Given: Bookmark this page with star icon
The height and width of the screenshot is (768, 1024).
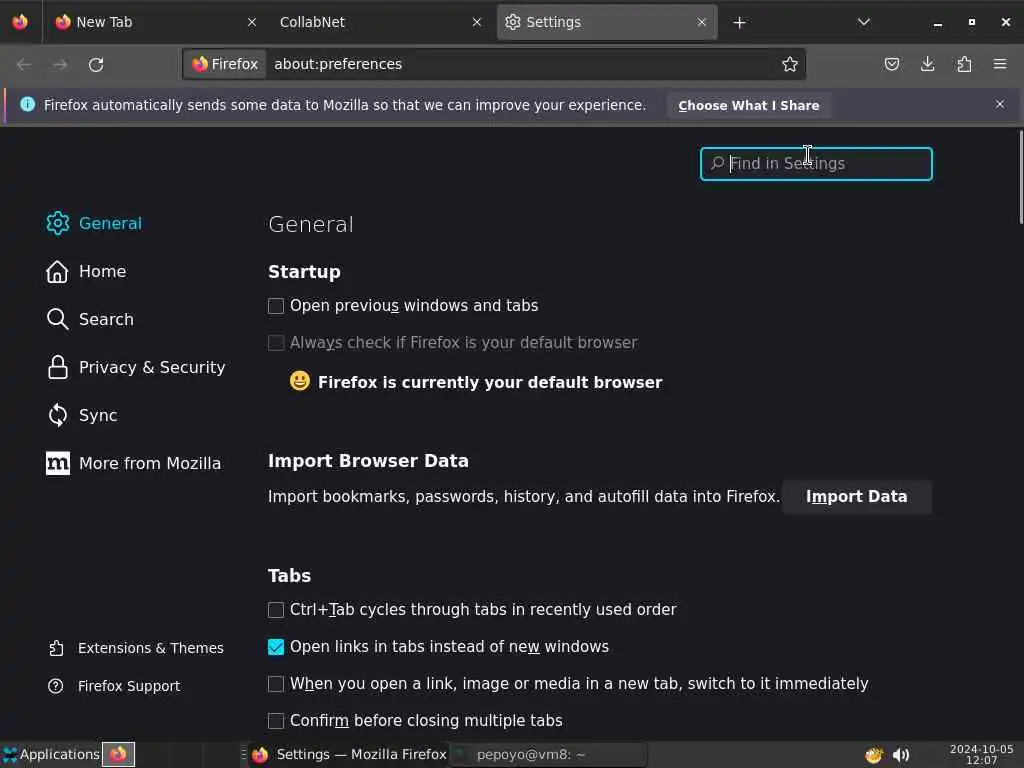Looking at the screenshot, I should [790, 64].
